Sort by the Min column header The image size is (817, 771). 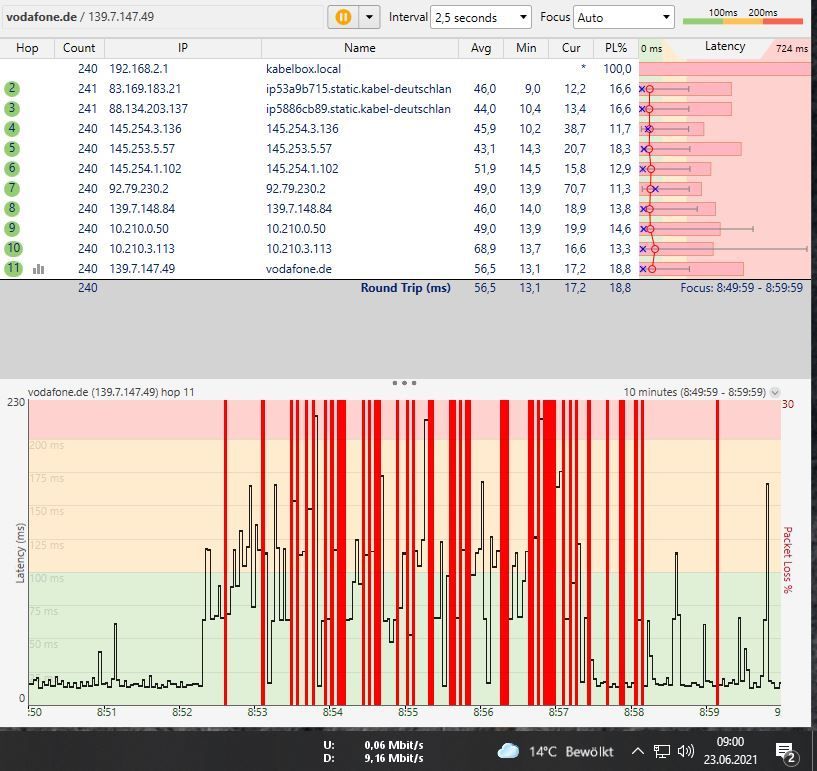click(526, 48)
